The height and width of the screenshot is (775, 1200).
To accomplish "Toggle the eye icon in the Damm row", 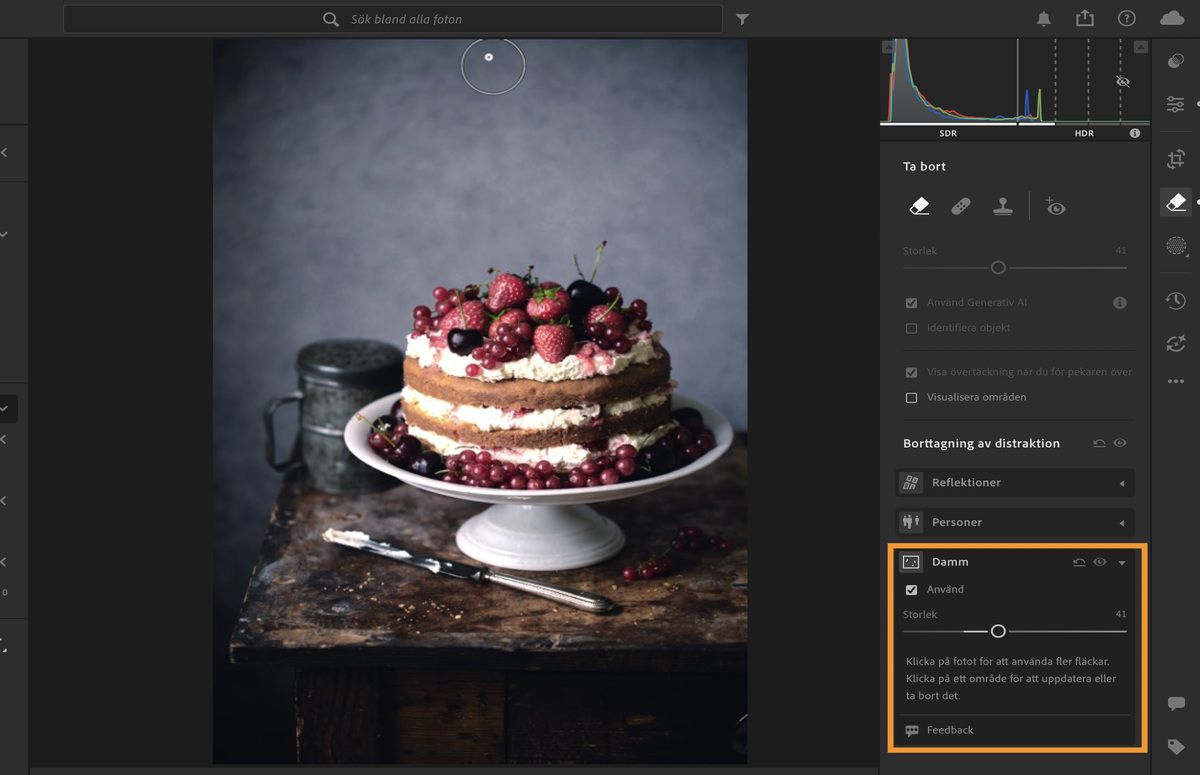I will (1100, 562).
